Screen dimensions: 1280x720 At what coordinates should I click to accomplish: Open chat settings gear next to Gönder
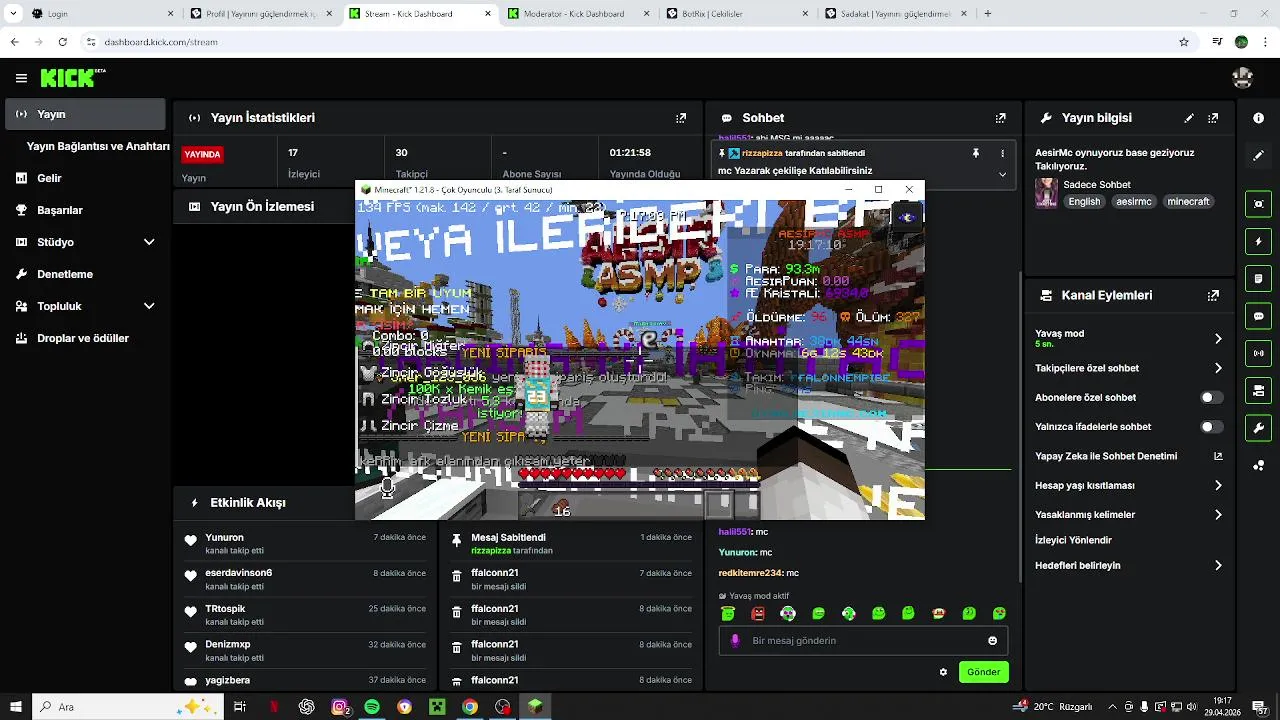pos(943,672)
